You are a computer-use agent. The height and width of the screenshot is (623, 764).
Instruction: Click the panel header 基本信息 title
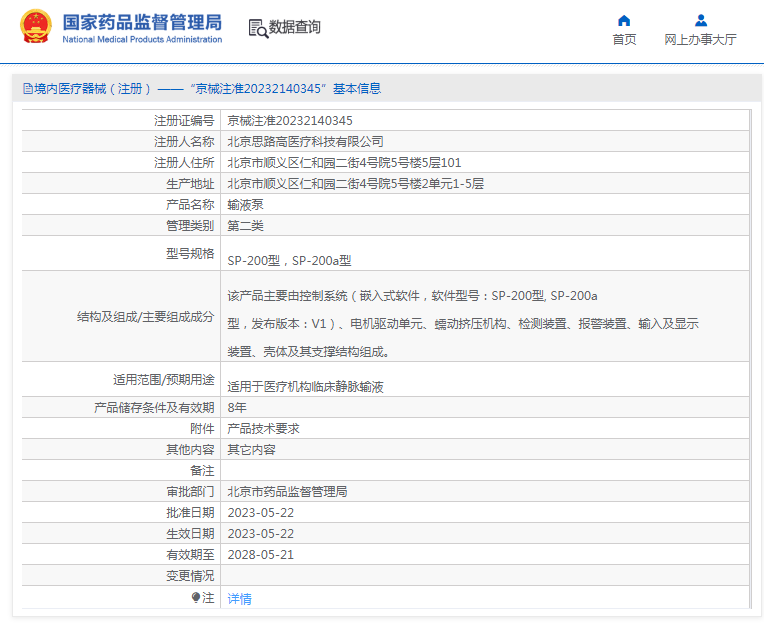357,89
